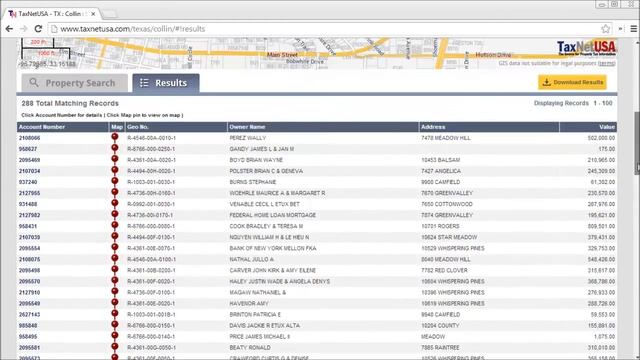This screenshot has width=640, height=360.
Task: Click the map pin for GANDY JAMES row
Action: (x=115, y=148)
